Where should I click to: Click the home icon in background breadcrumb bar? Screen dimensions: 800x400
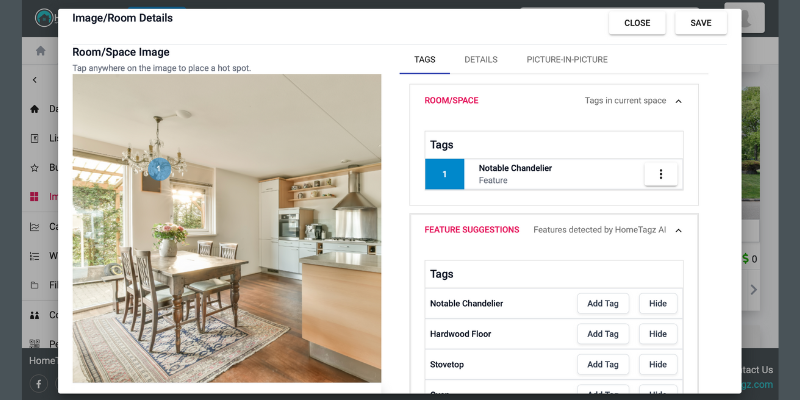[x=40, y=51]
